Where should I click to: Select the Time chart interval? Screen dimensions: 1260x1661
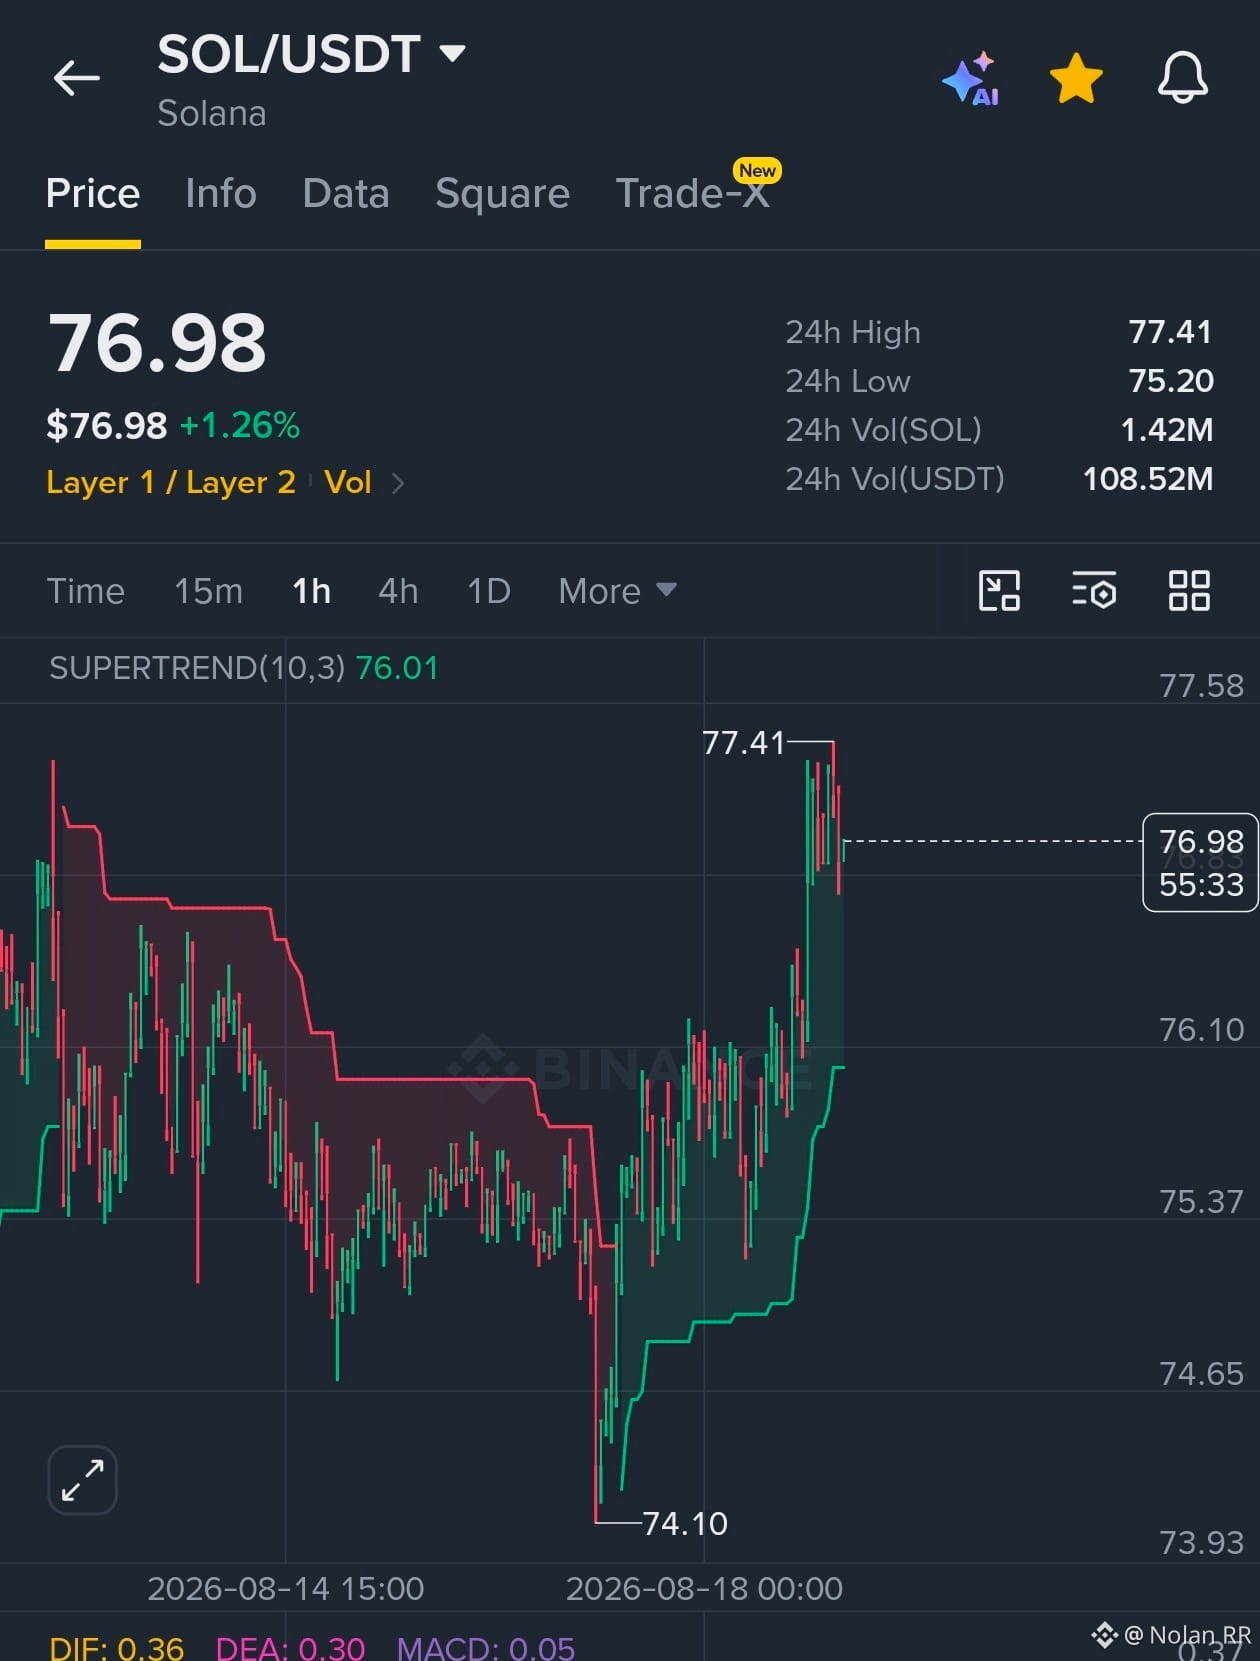[86, 591]
